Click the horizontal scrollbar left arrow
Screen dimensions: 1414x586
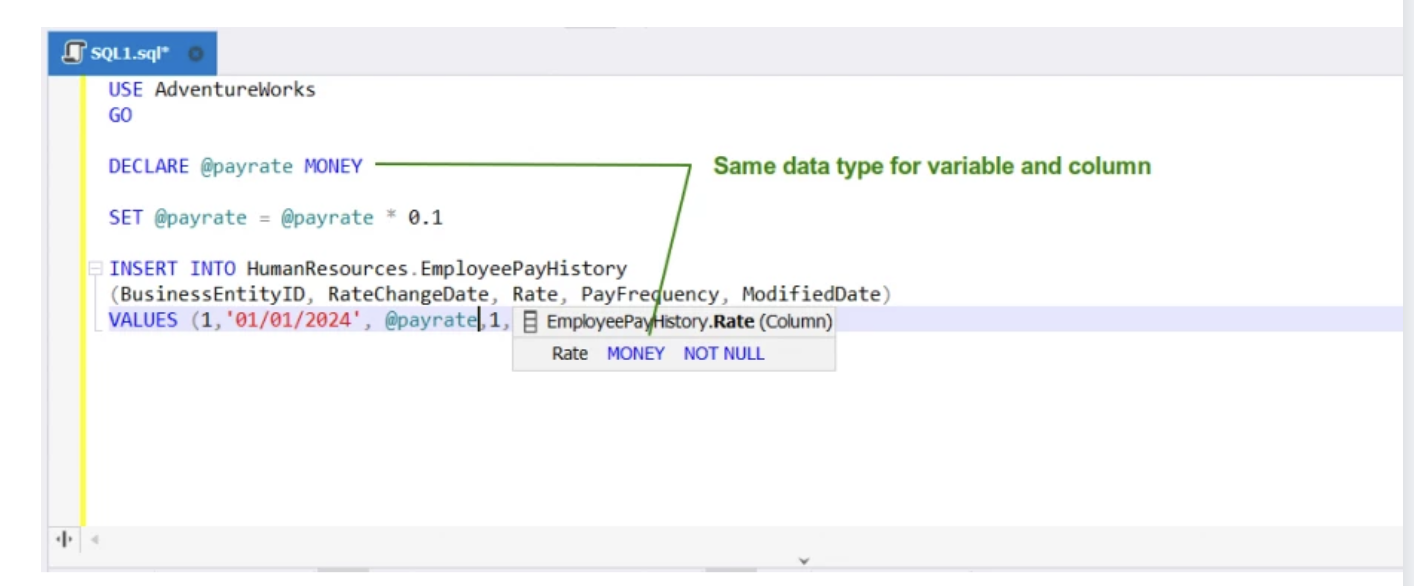point(95,540)
